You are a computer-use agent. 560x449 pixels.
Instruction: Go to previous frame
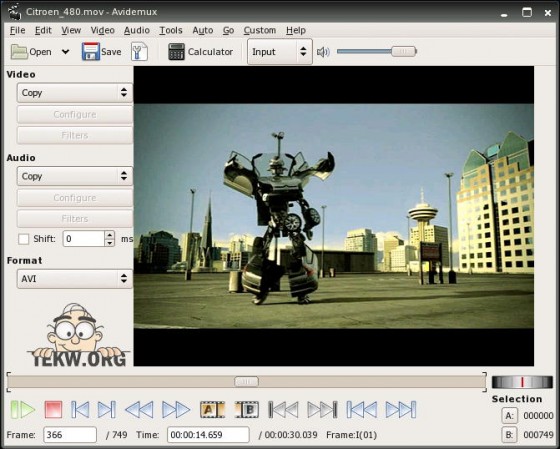80,410
